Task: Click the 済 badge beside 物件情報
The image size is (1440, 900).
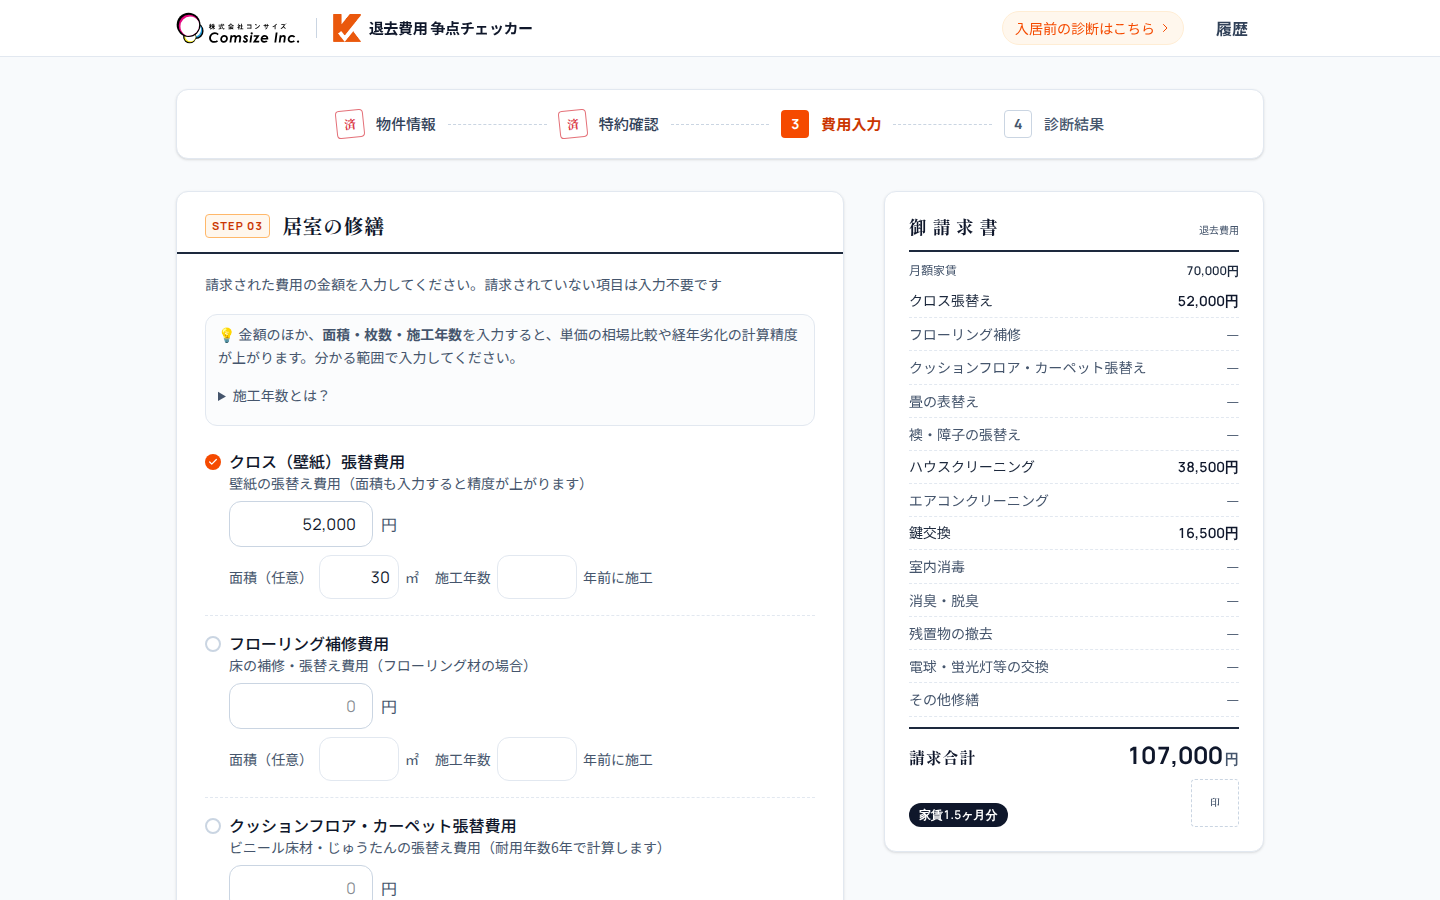Action: (x=350, y=124)
